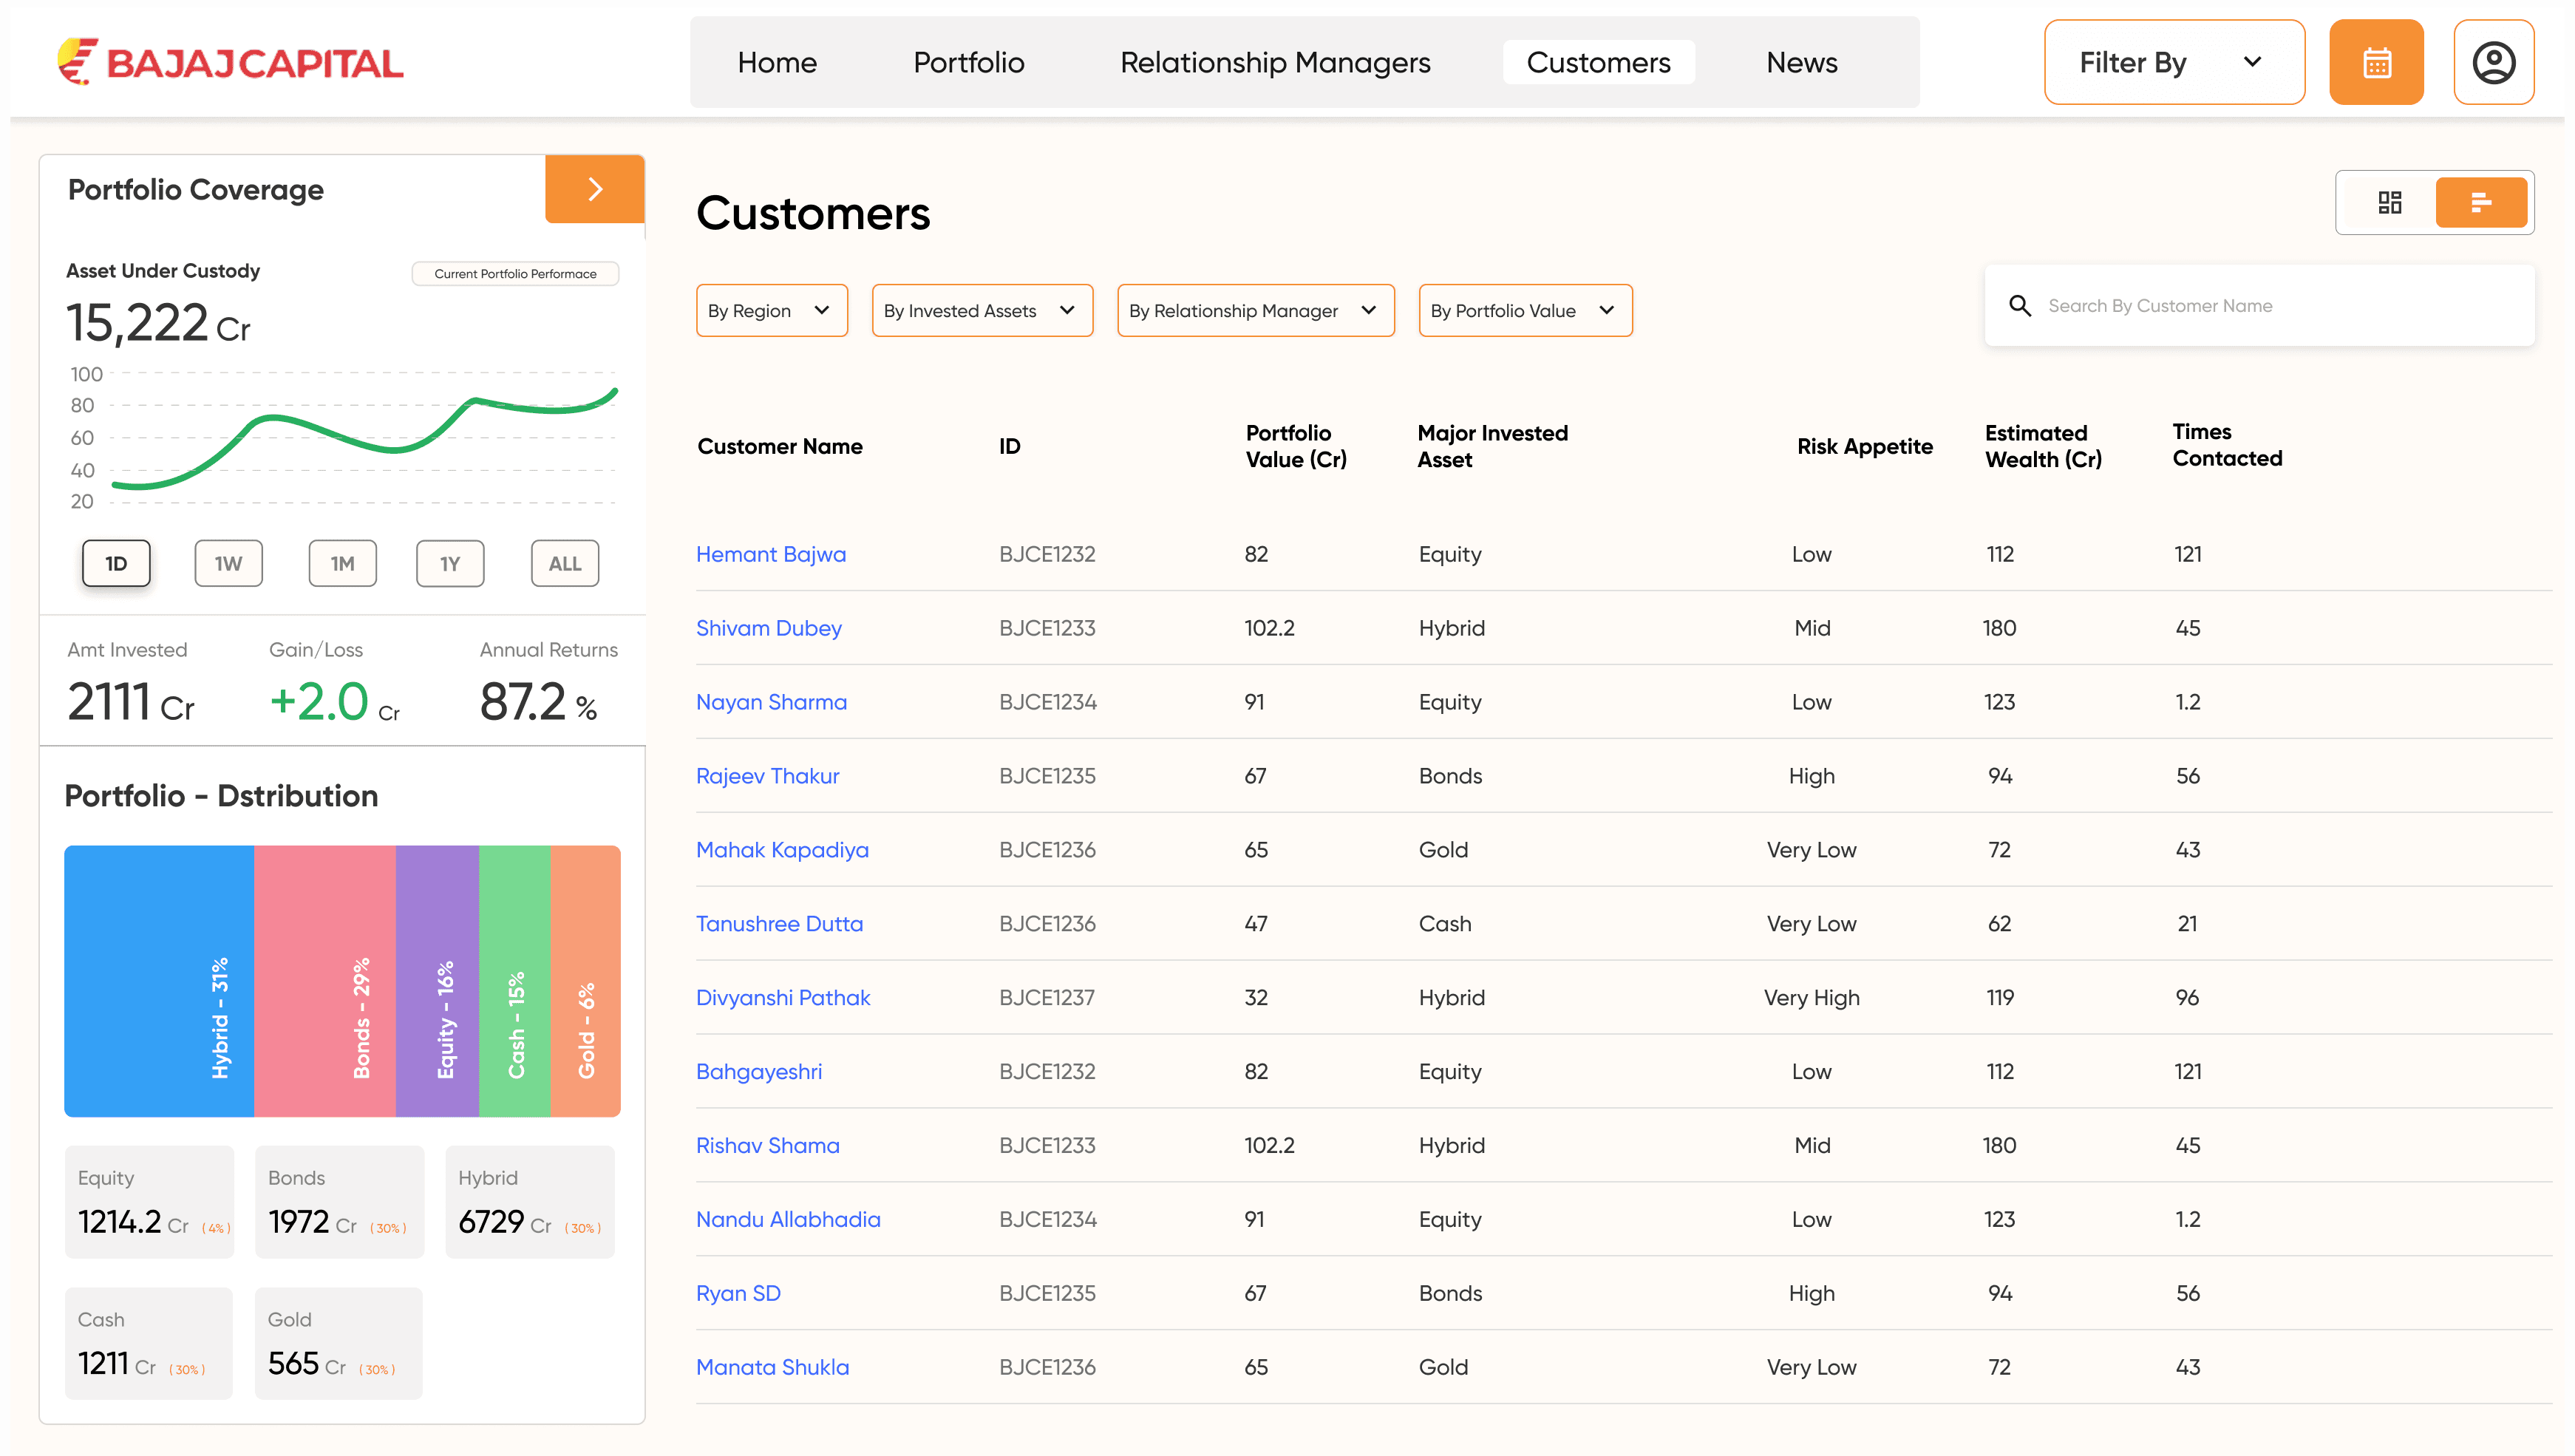Expand the By Region dropdown
Image resolution: width=2575 pixels, height=1456 pixels.
click(x=771, y=311)
